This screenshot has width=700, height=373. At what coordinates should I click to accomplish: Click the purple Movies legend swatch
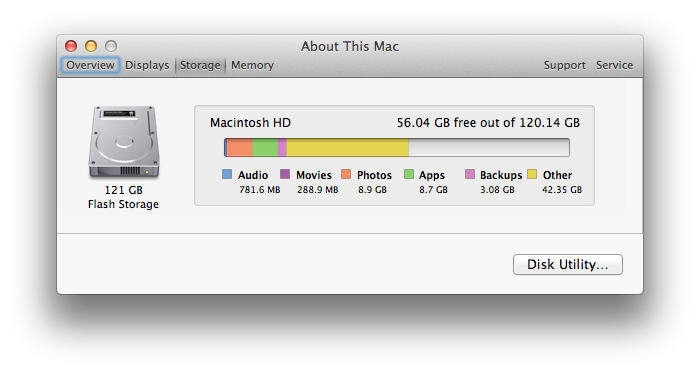285,174
